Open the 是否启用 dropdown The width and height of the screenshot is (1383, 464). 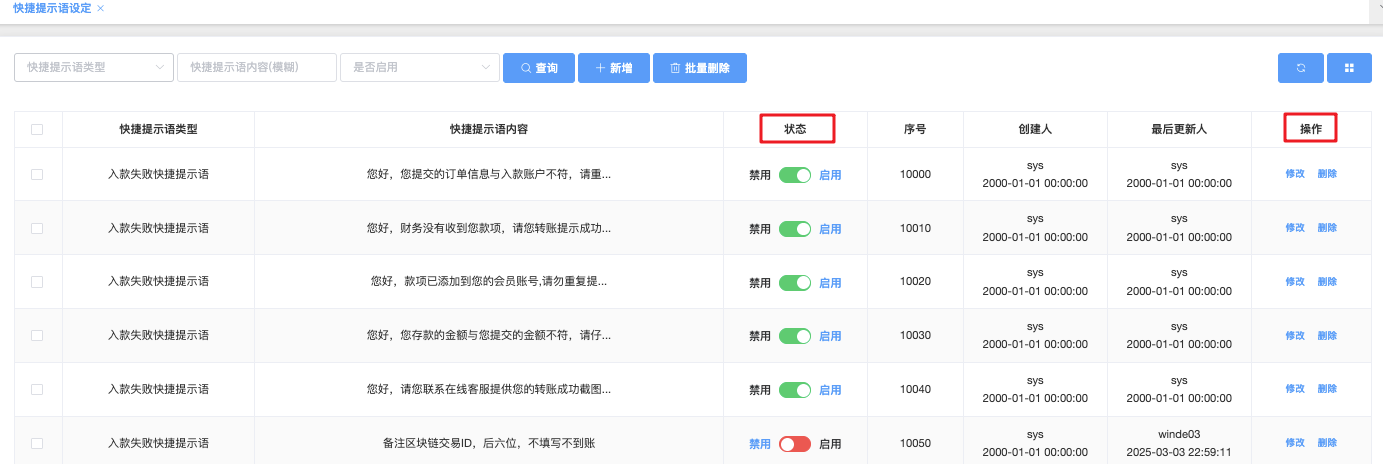tap(420, 68)
